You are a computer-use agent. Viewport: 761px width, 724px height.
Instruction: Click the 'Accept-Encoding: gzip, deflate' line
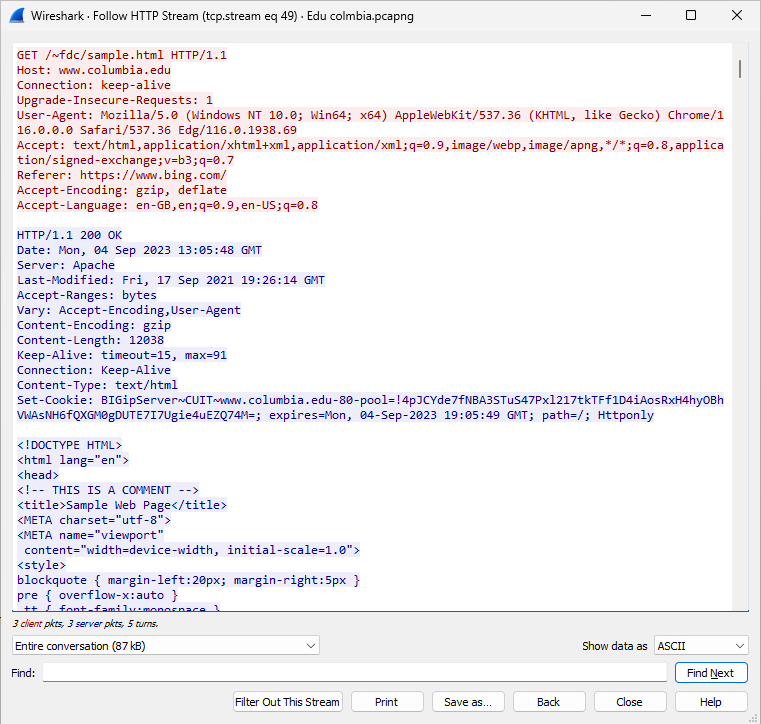[122, 190]
